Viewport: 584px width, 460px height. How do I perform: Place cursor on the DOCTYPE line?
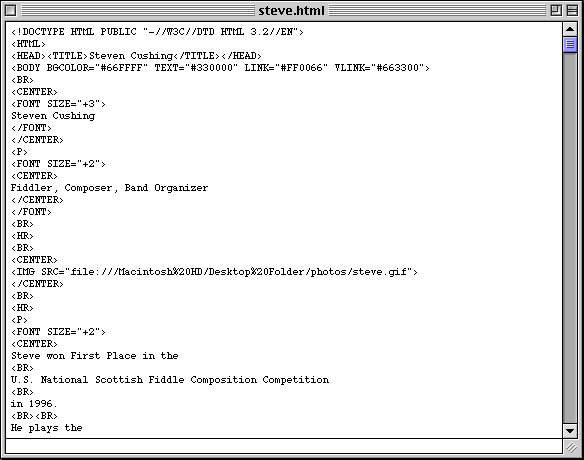158,32
